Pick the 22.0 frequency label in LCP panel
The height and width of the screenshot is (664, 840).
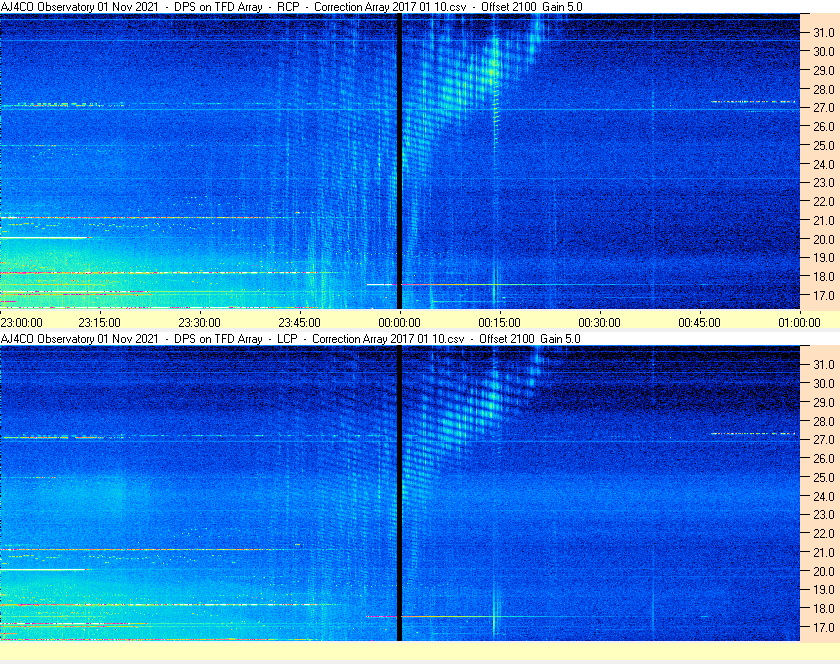[x=824, y=533]
